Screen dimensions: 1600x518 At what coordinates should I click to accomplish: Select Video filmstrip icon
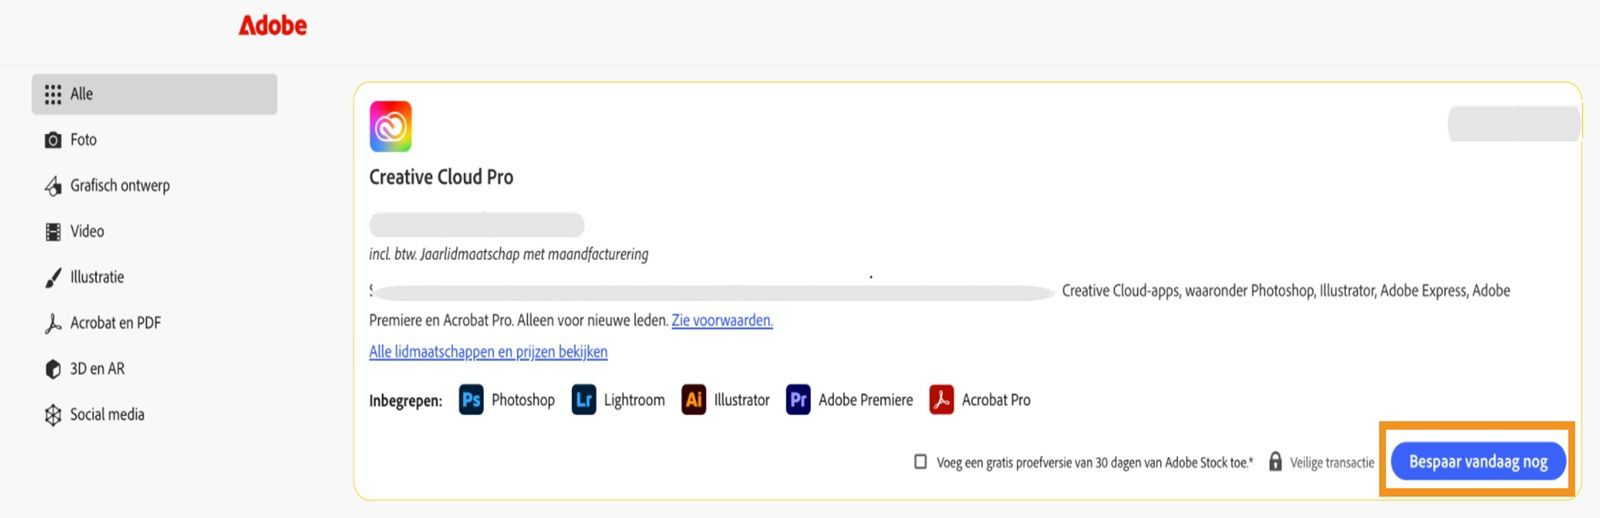tap(53, 232)
